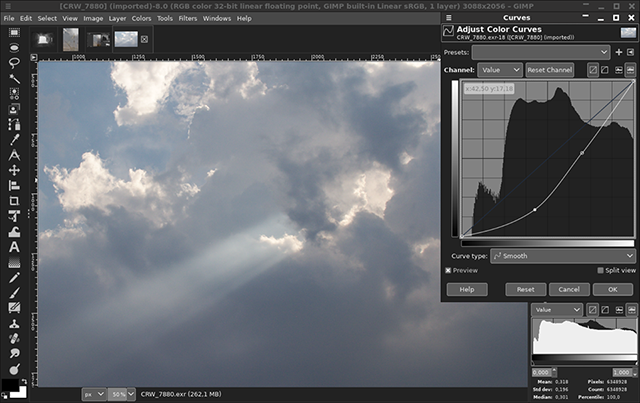
Task: Open presets manage menu icon
Action: 631,52
